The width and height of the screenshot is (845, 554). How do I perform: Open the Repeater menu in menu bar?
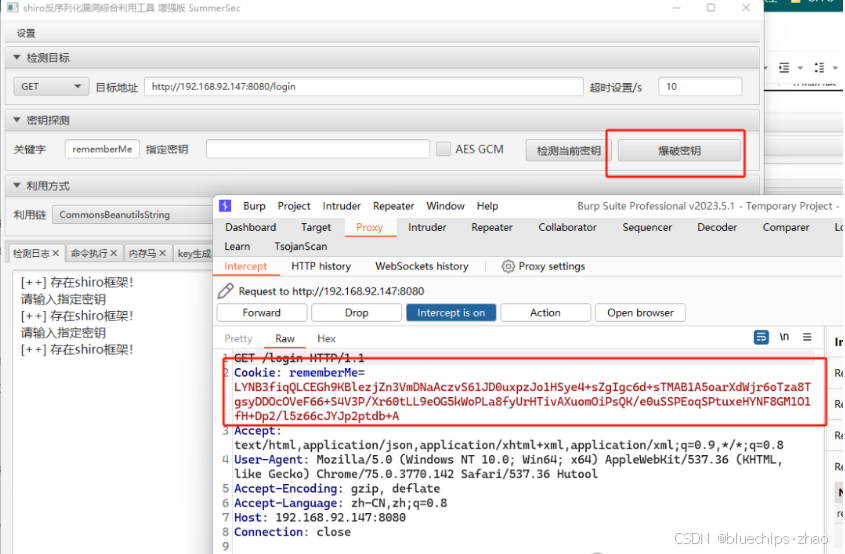click(x=393, y=206)
